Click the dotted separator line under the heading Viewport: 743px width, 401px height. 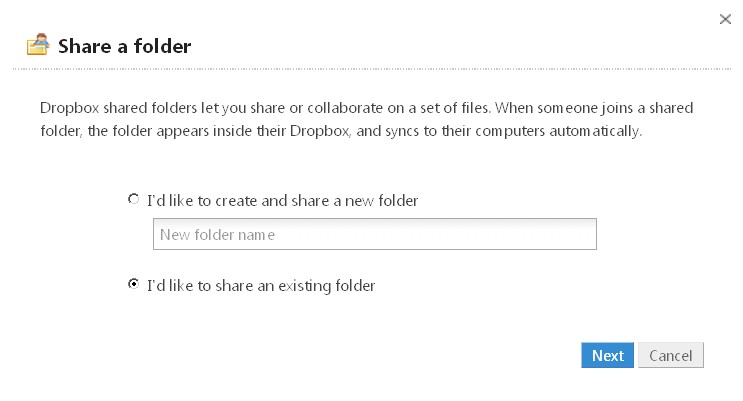click(372, 69)
